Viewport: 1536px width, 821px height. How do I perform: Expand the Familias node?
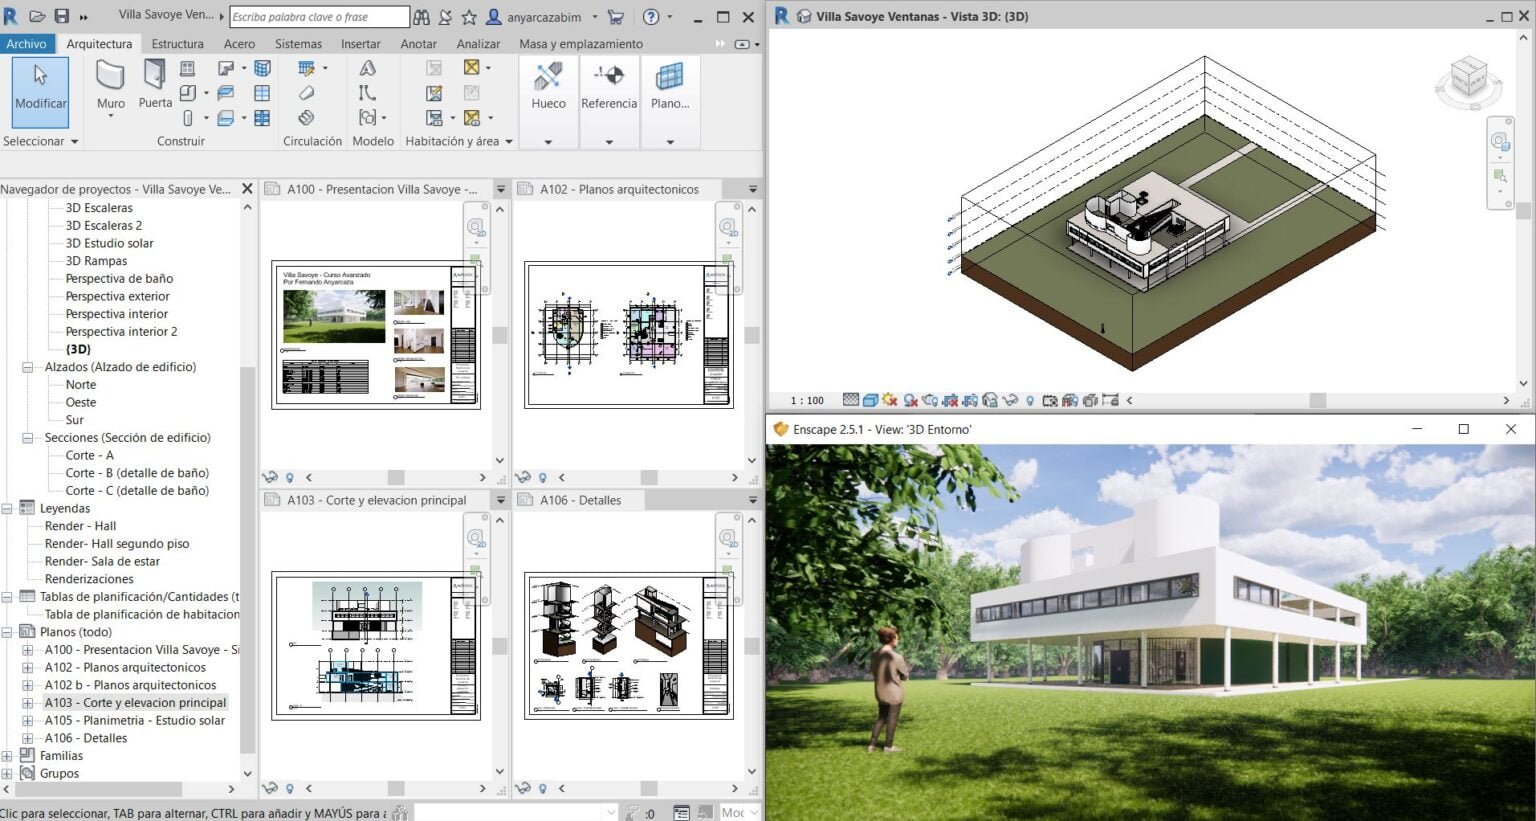pyautogui.click(x=8, y=756)
